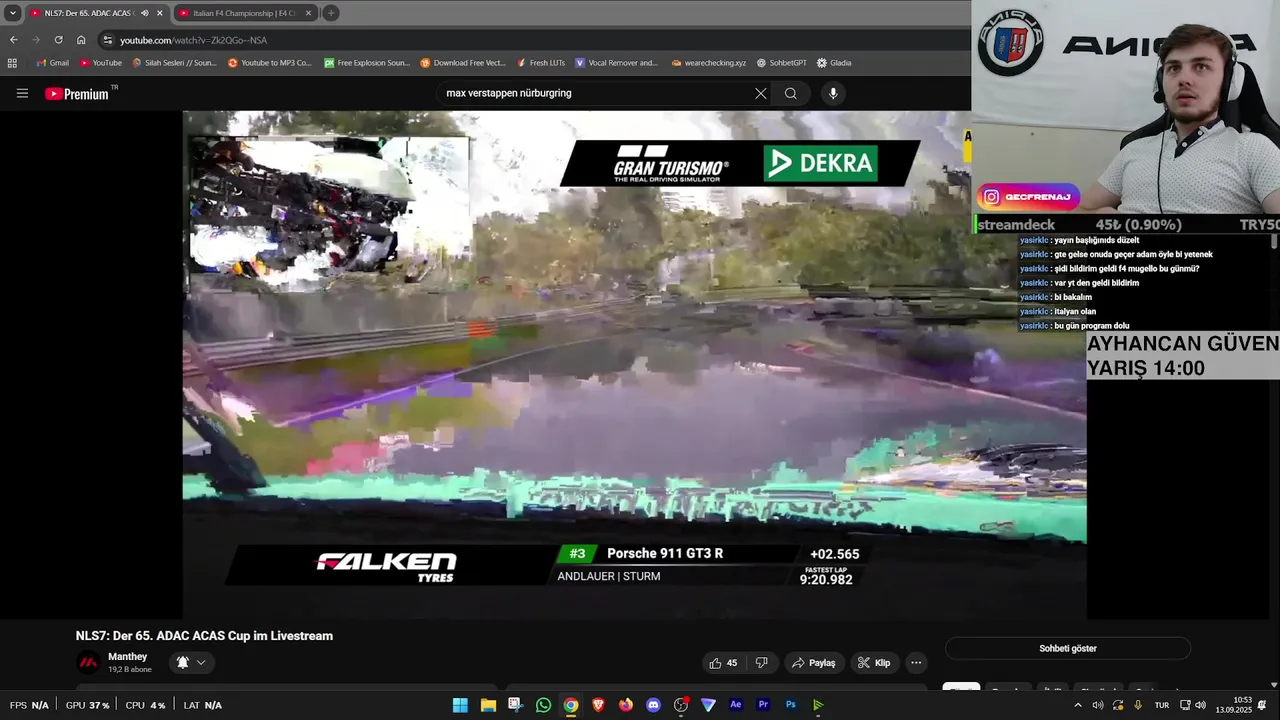Like the video with the thumbs up button

tap(723, 663)
